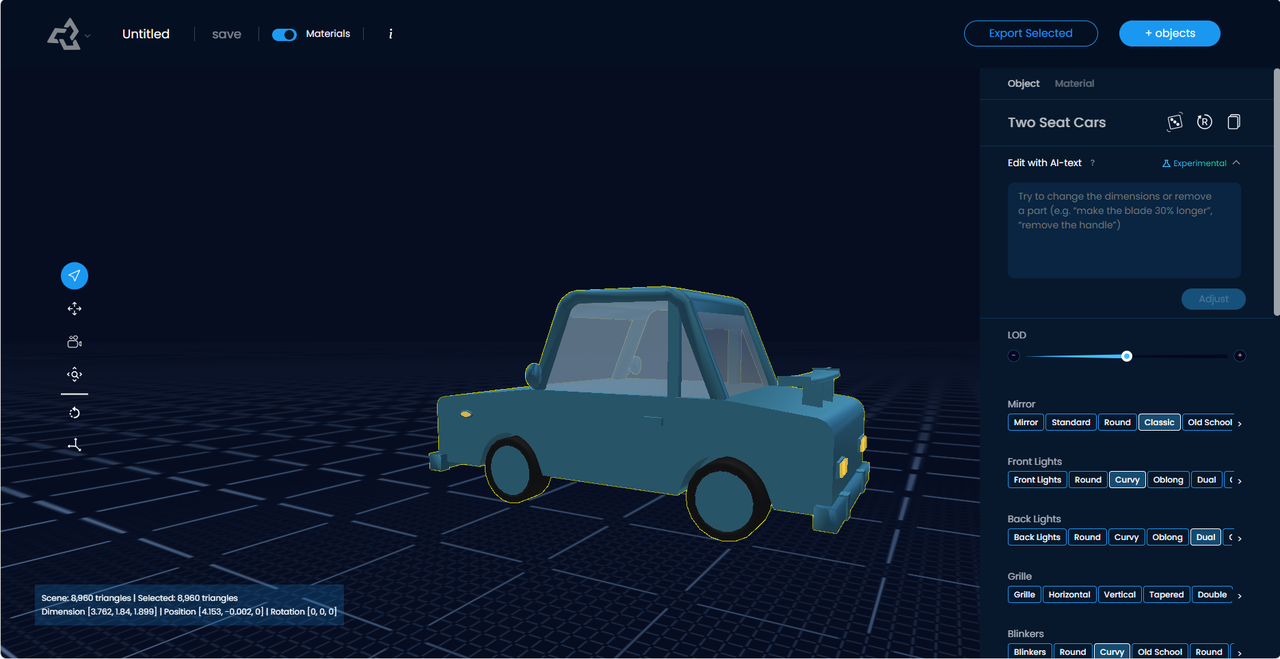The width and height of the screenshot is (1280, 659).
Task: Switch to the Material tab
Action: click(x=1074, y=84)
